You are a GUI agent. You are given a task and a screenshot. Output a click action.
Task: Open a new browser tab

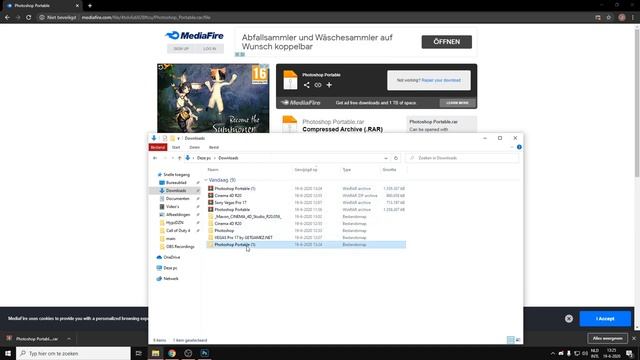[x=90, y=6]
